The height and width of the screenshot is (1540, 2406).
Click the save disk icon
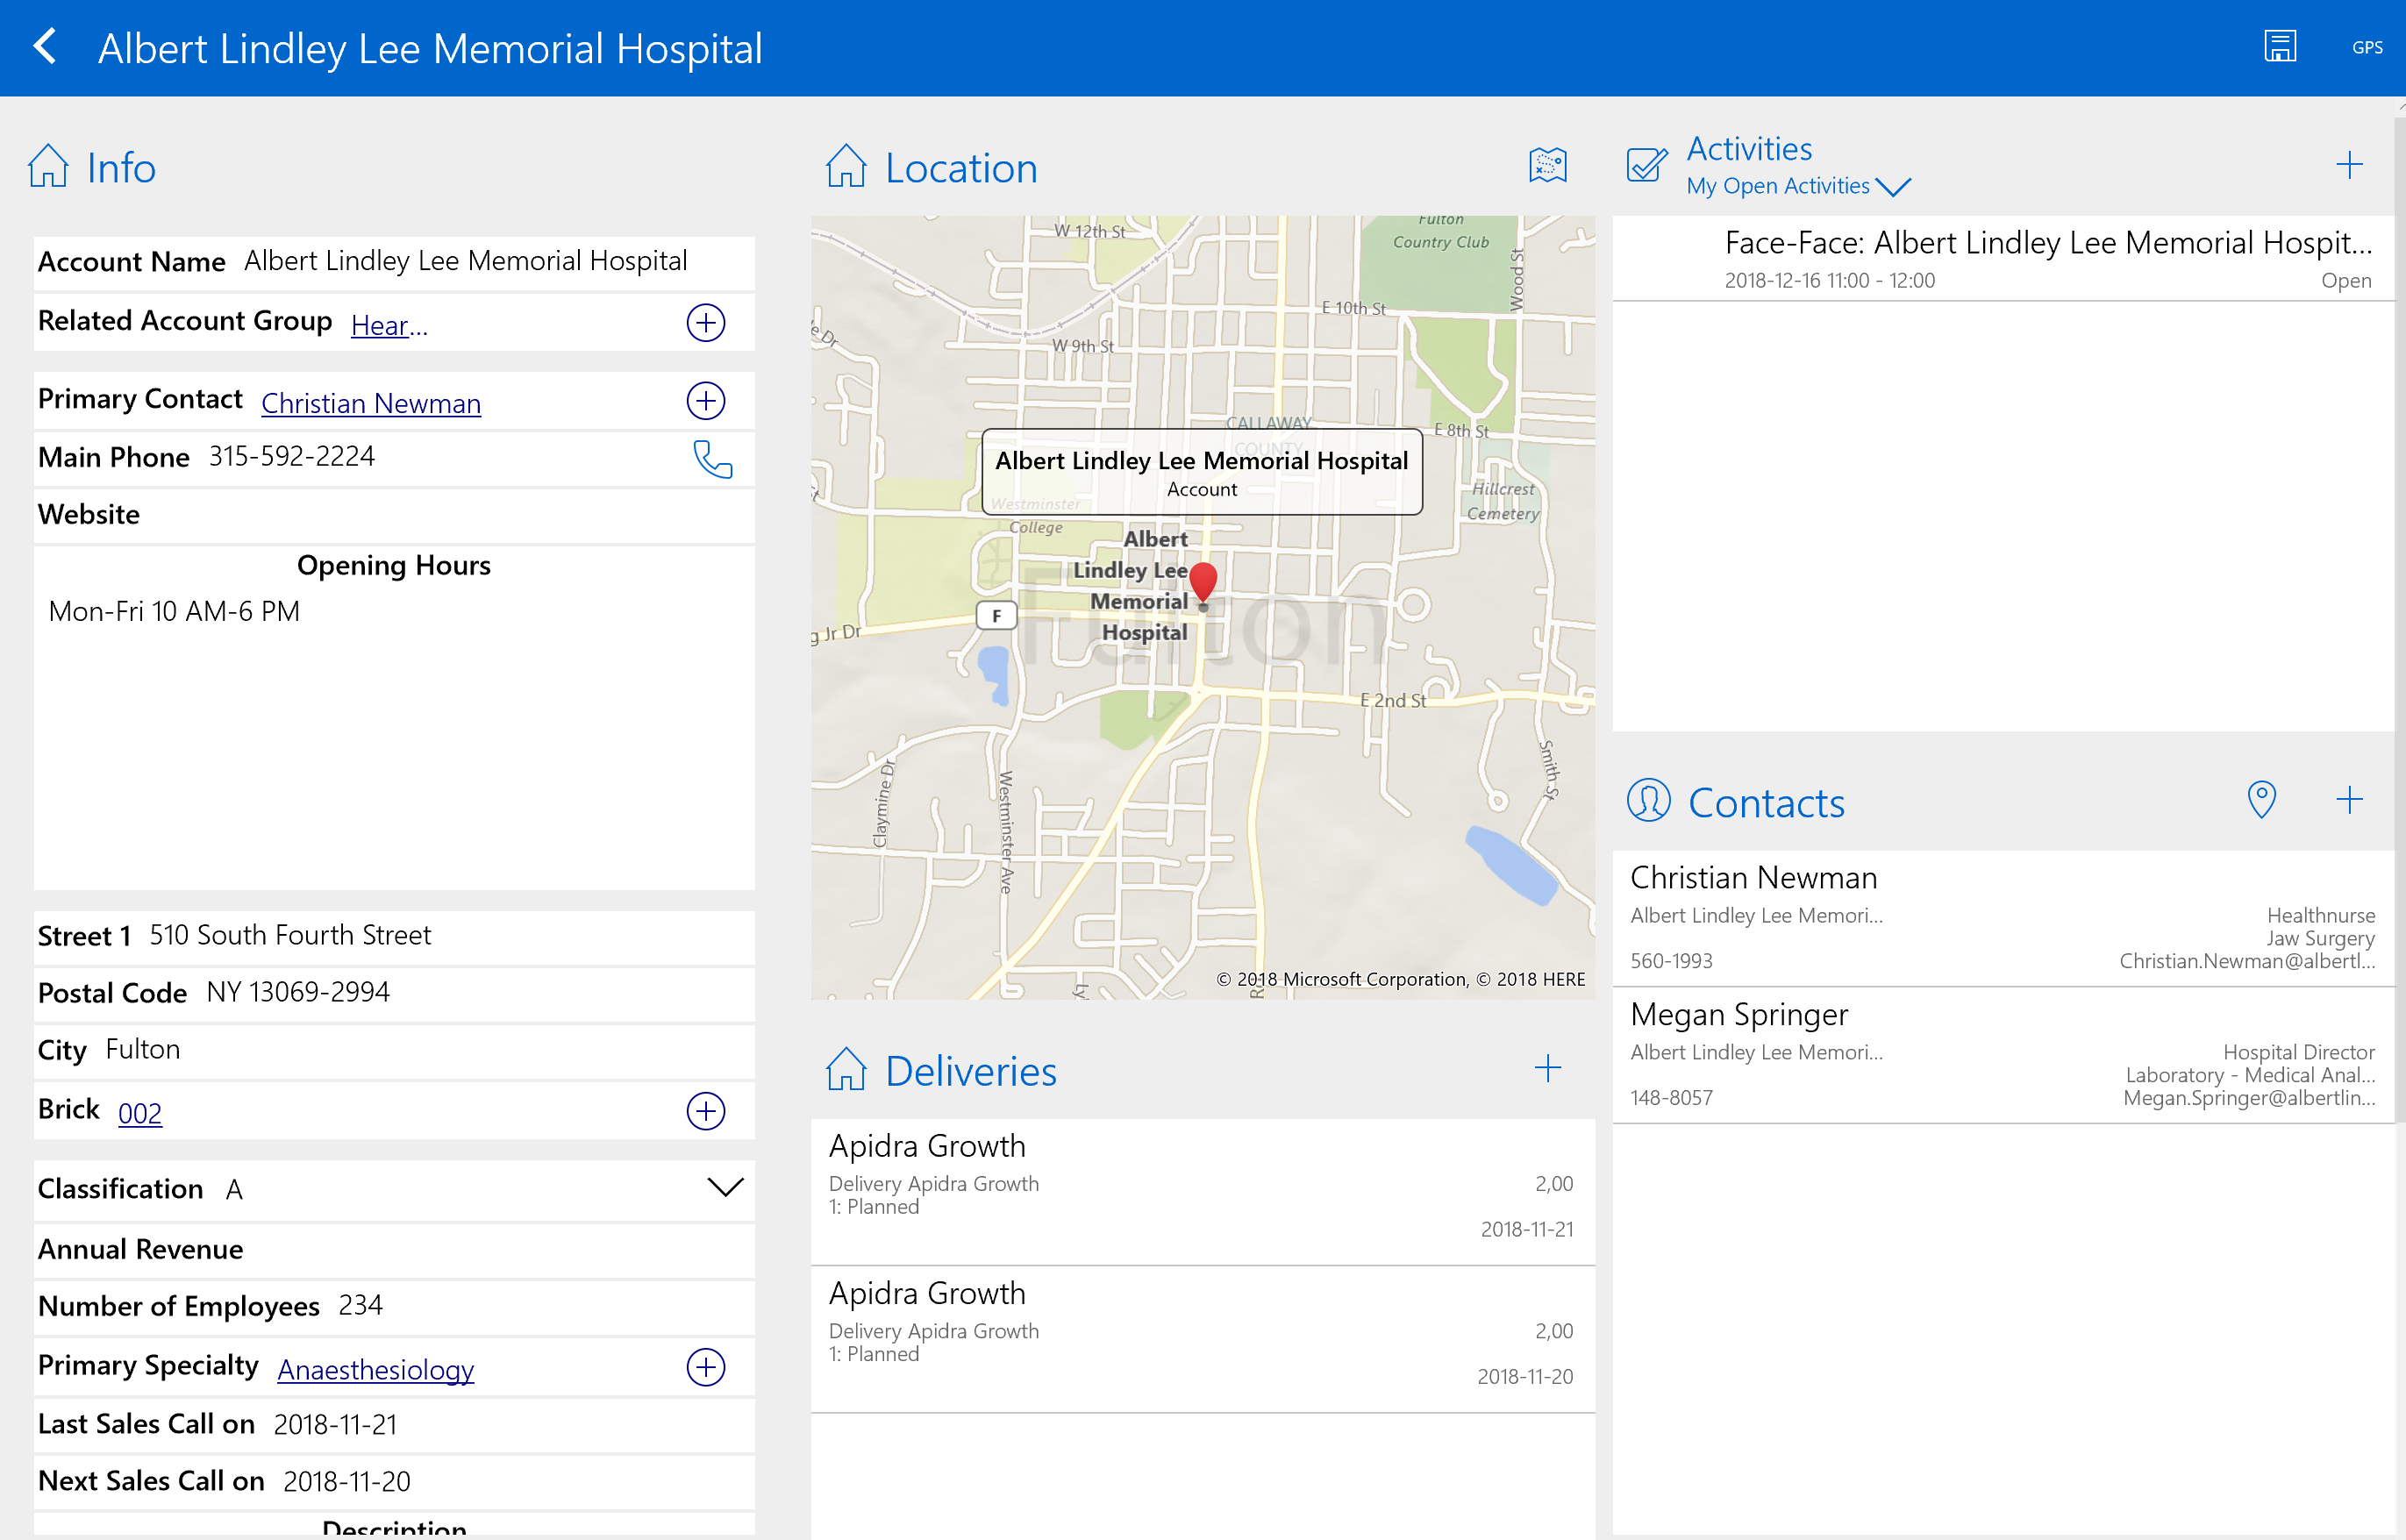click(2280, 47)
